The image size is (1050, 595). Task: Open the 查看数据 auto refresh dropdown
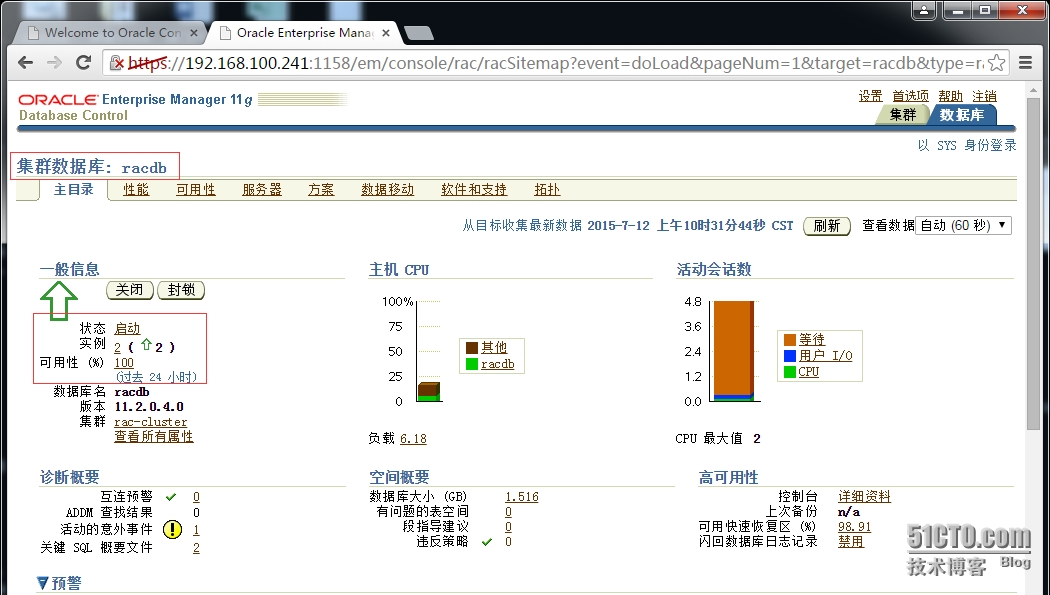pos(963,226)
